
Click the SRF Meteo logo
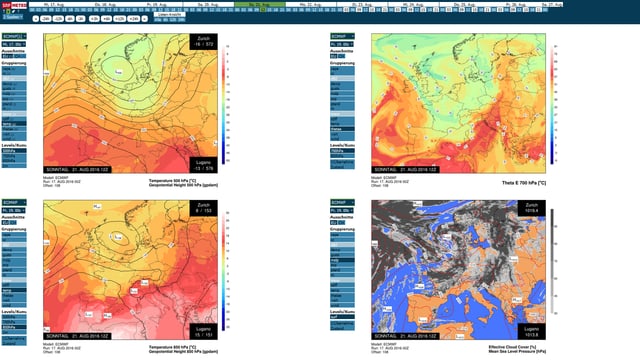click(x=14, y=5)
